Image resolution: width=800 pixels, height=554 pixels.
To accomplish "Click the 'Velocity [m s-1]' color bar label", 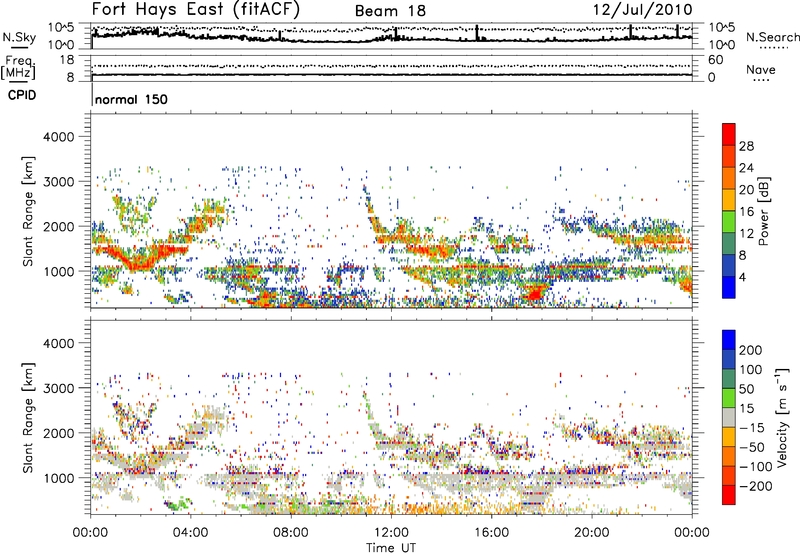I will click(782, 417).
